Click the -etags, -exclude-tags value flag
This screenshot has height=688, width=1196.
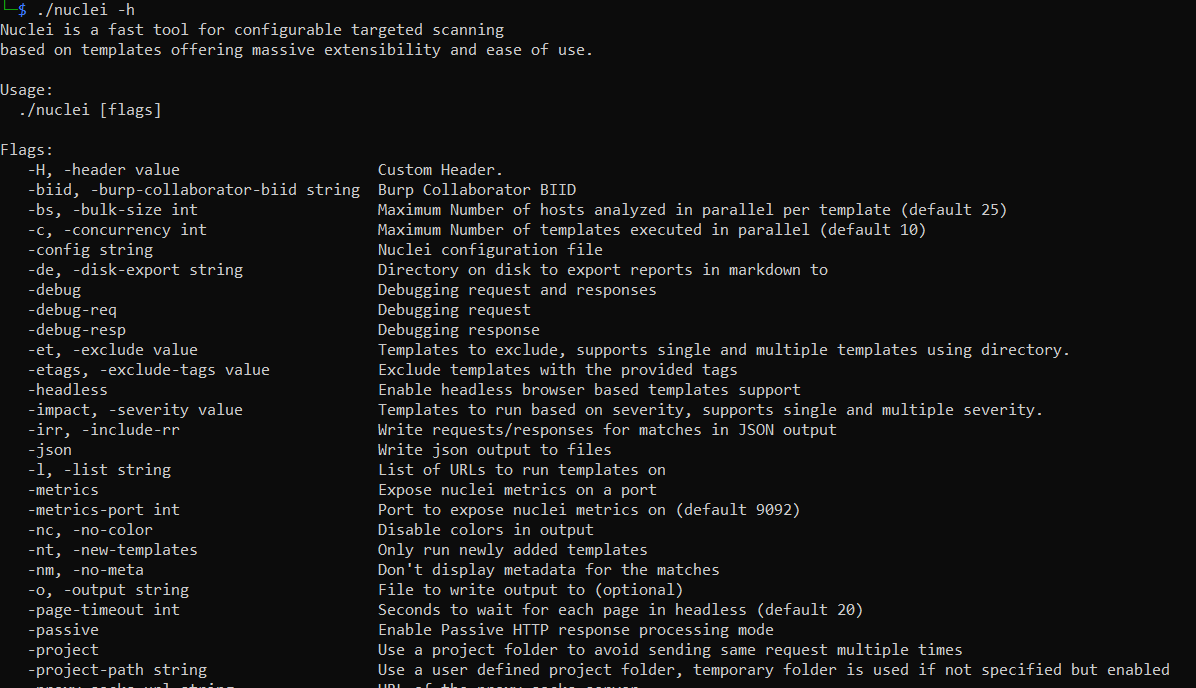pos(149,370)
